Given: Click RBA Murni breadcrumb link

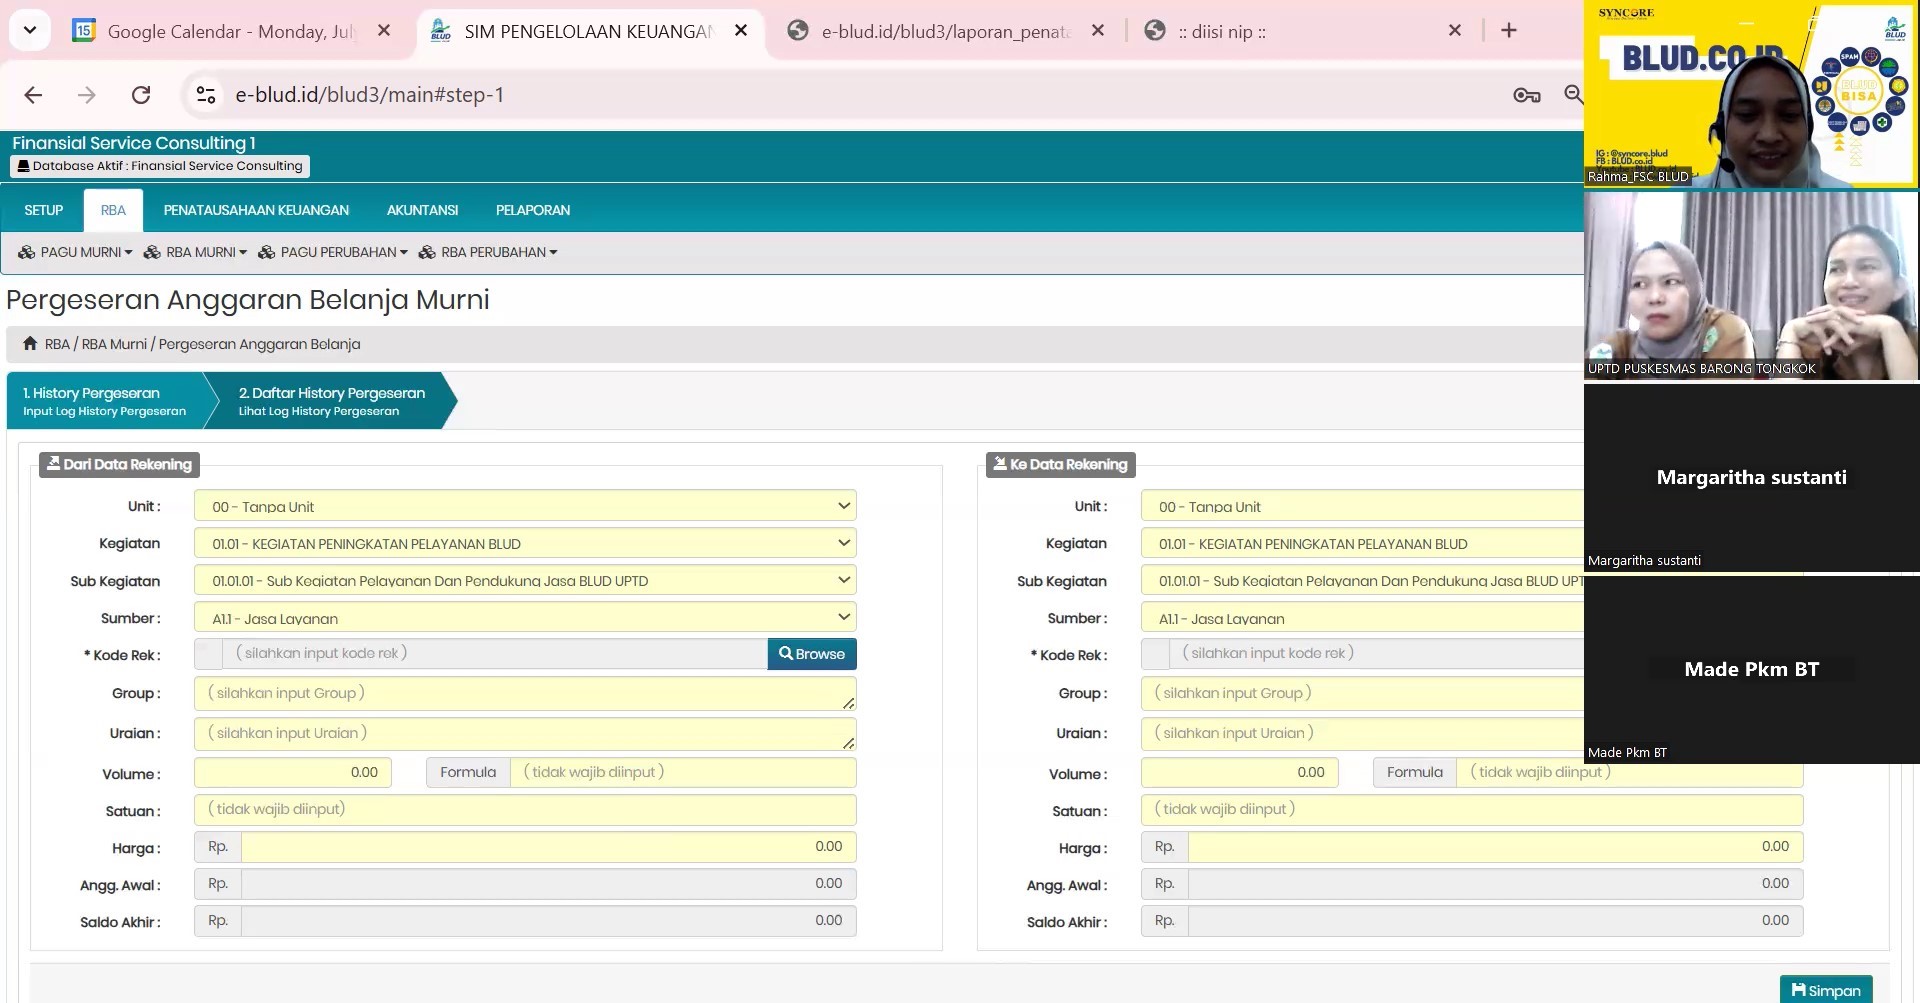Looking at the screenshot, I should coord(114,344).
